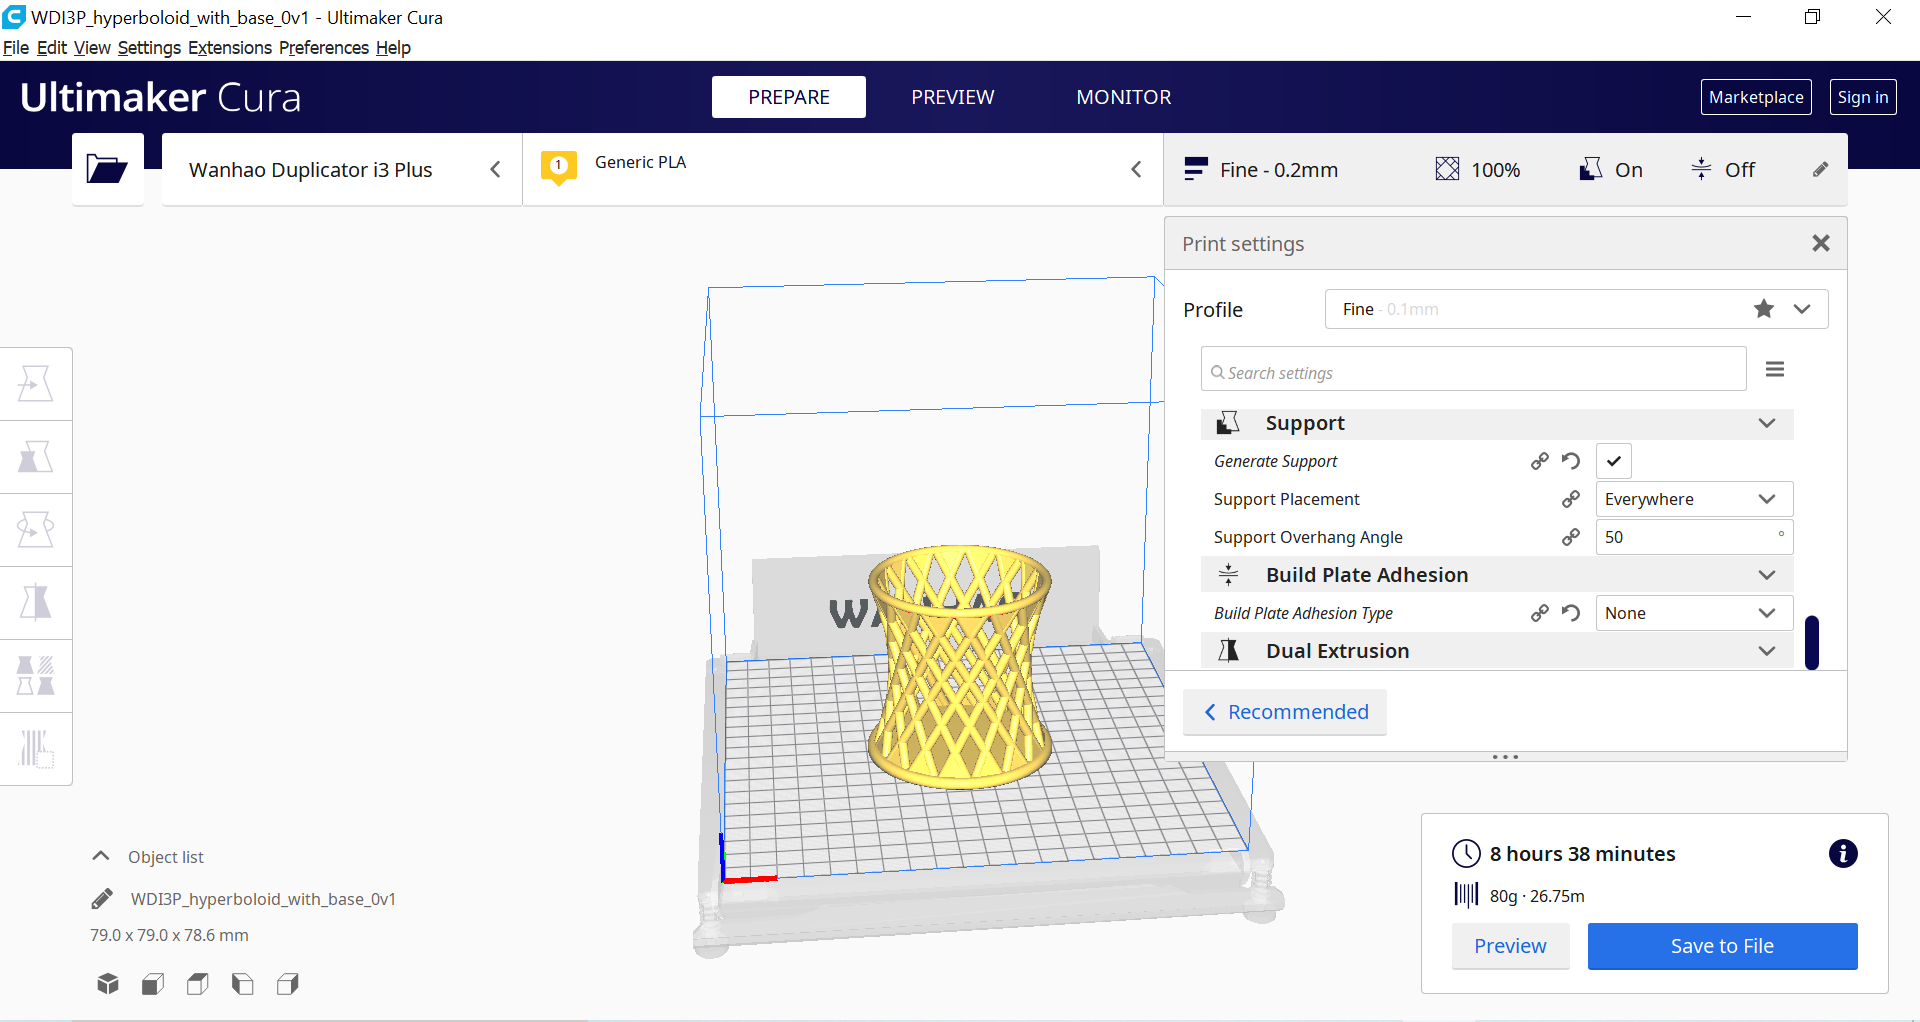This screenshot has width=1920, height=1022.
Task: Click the profile star icon
Action: click(1764, 309)
